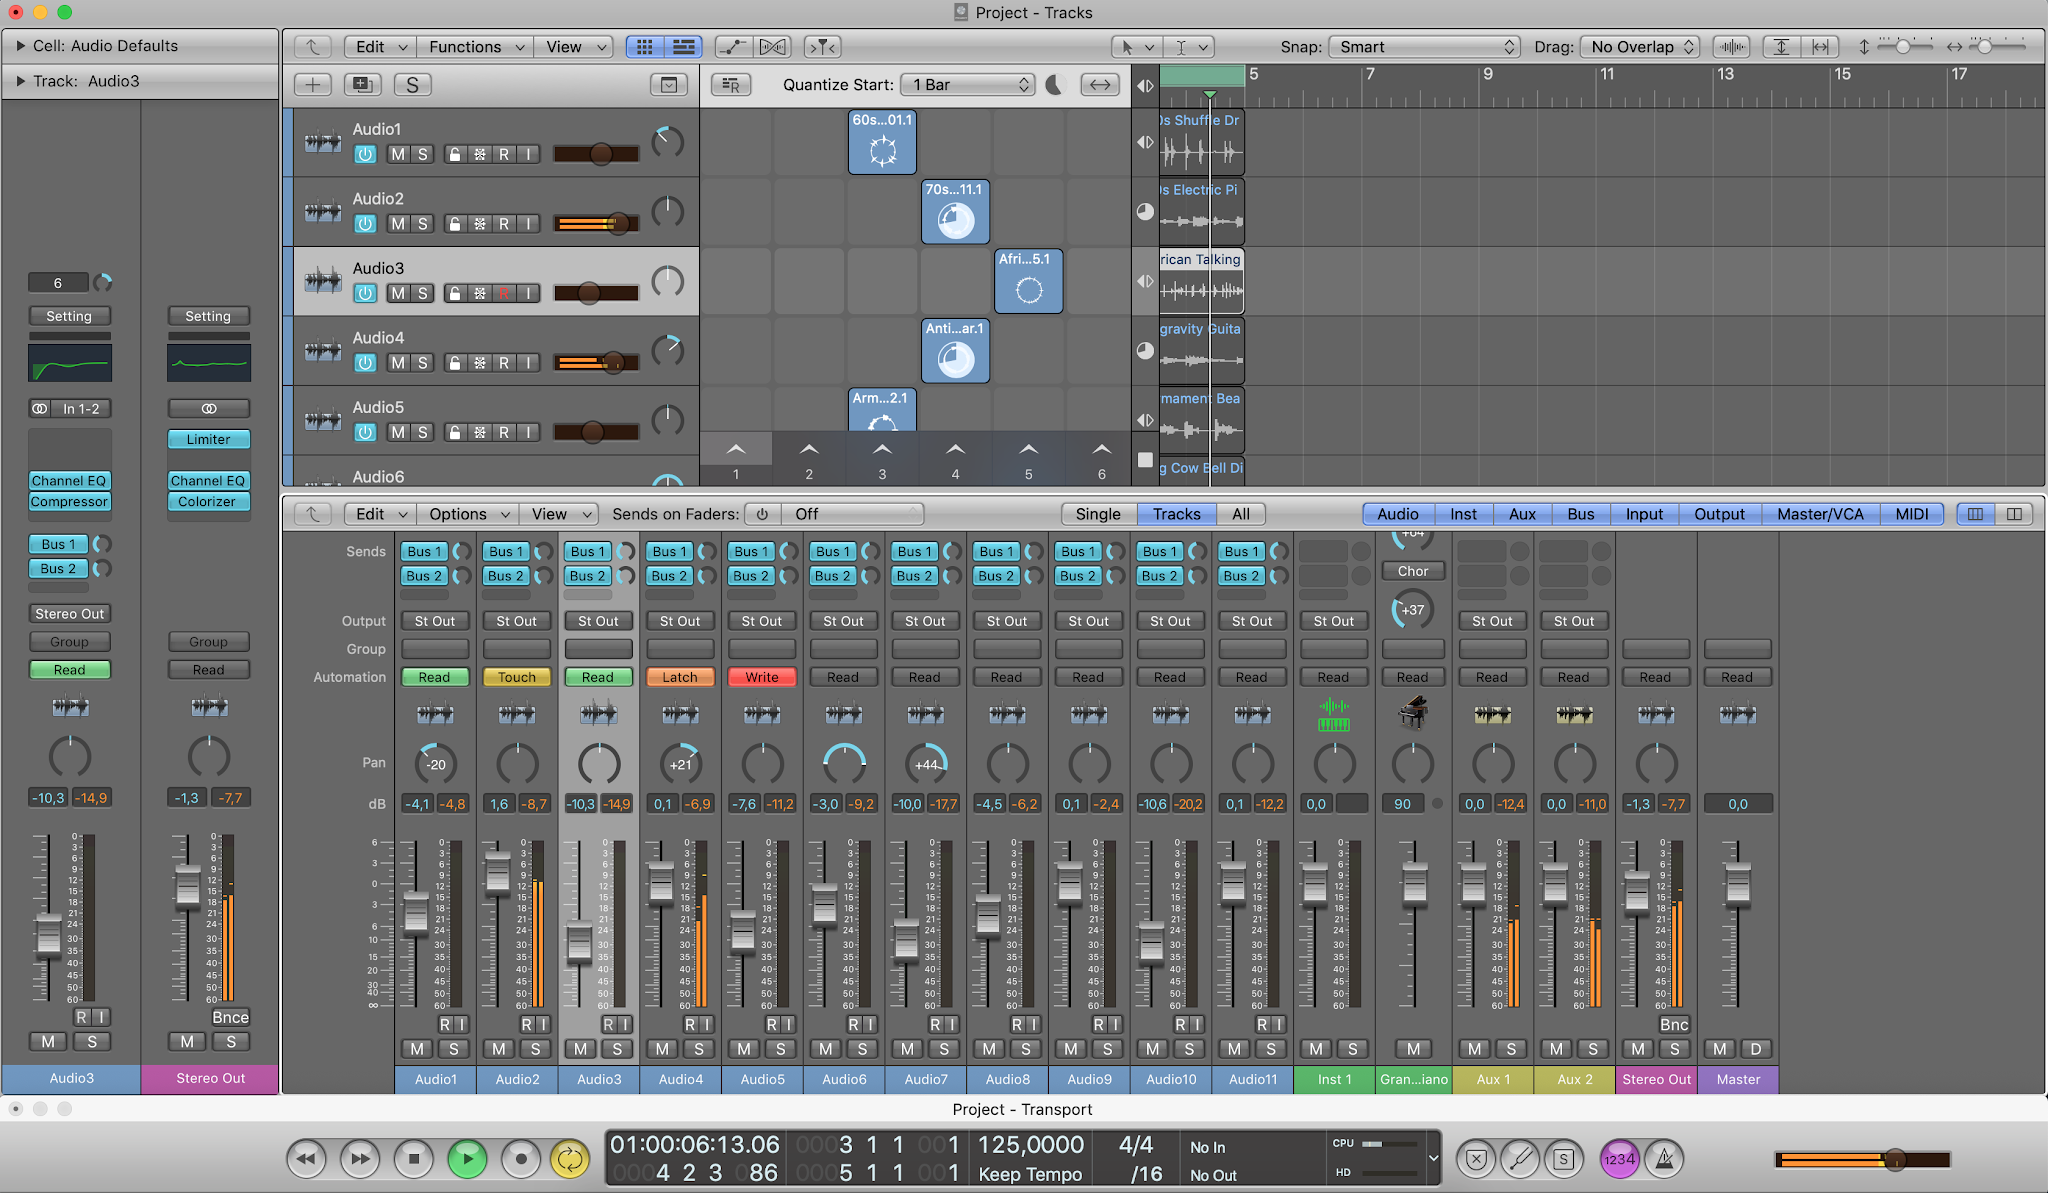2048x1193 pixels.
Task: Click the Touch automation button on Audio2
Action: pyautogui.click(x=517, y=677)
